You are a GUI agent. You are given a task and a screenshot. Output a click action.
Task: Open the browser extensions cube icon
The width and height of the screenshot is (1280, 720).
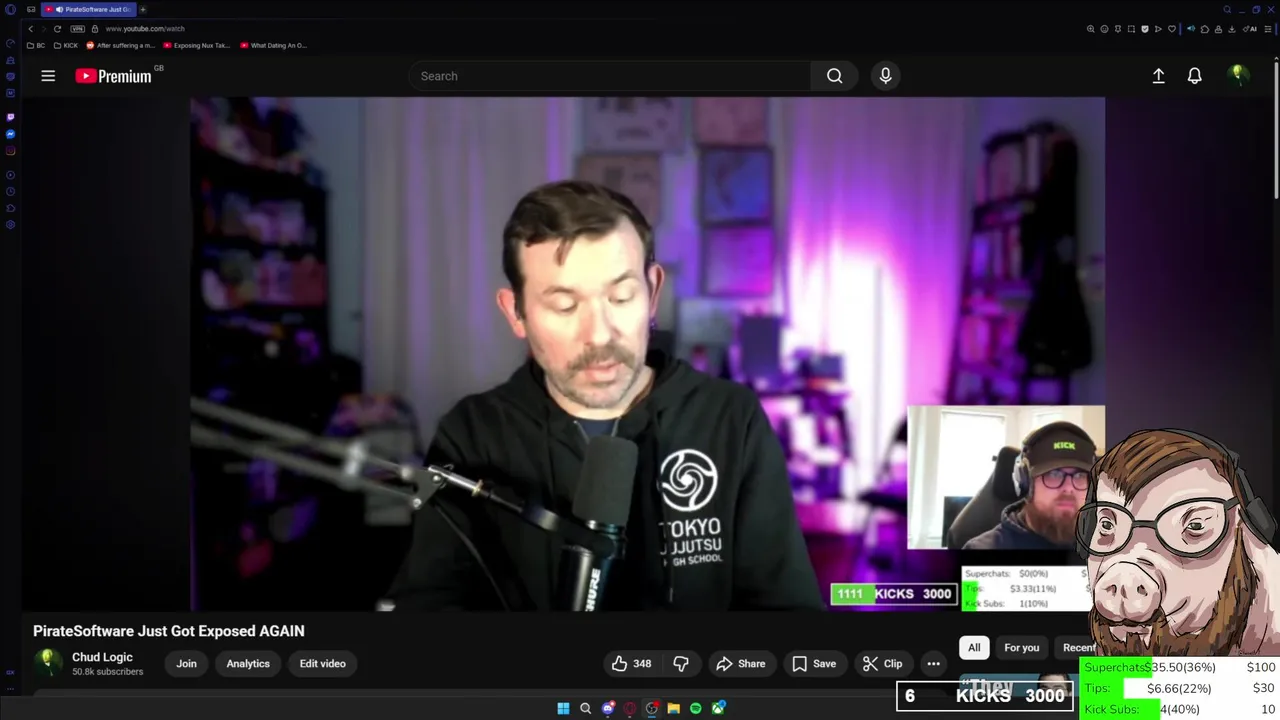pyautogui.click(x=1205, y=29)
